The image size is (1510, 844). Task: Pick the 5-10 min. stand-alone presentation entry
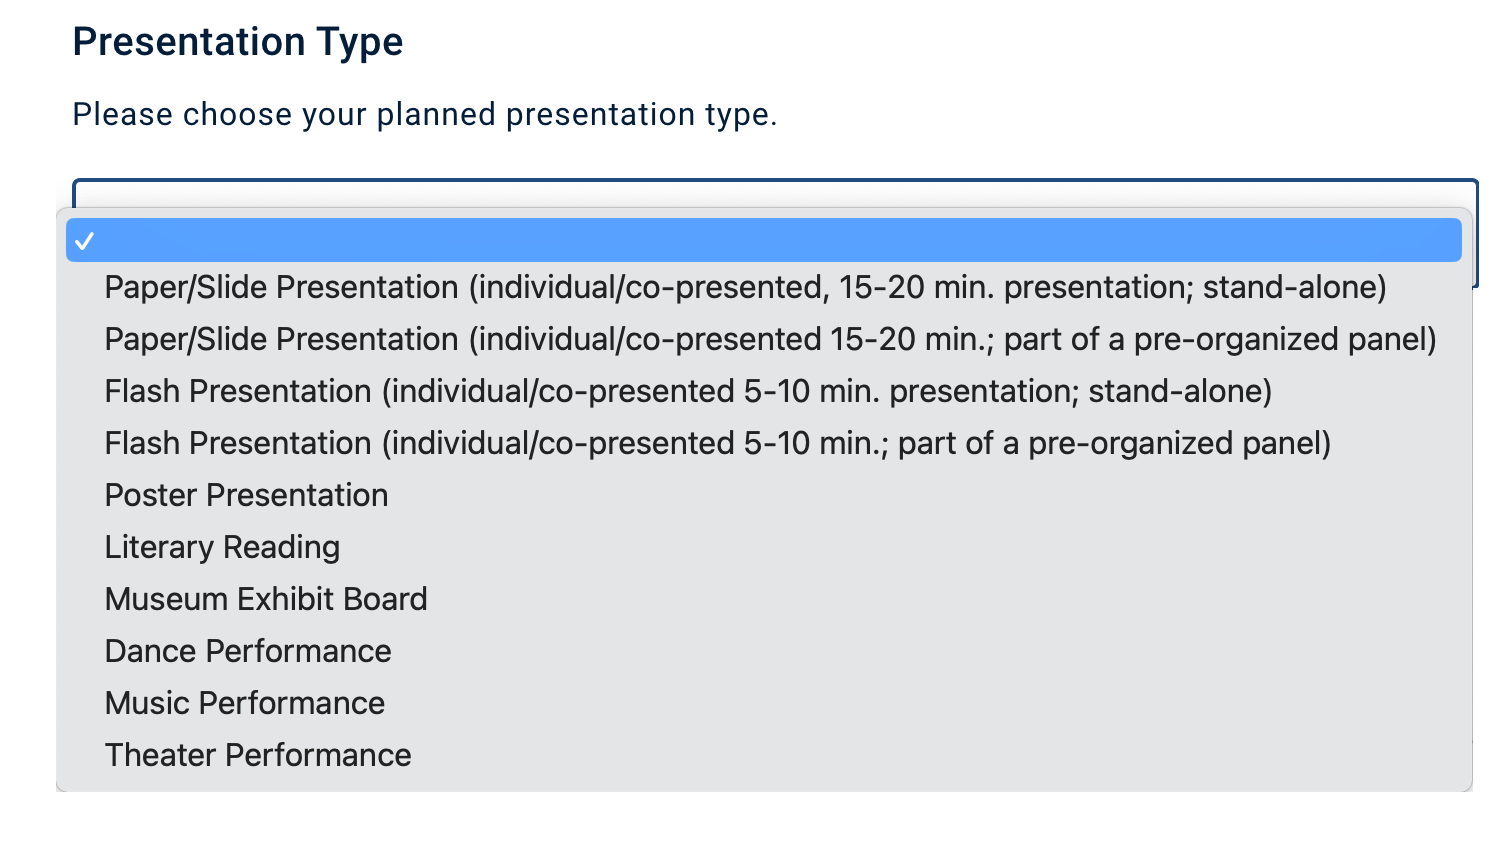tap(688, 392)
